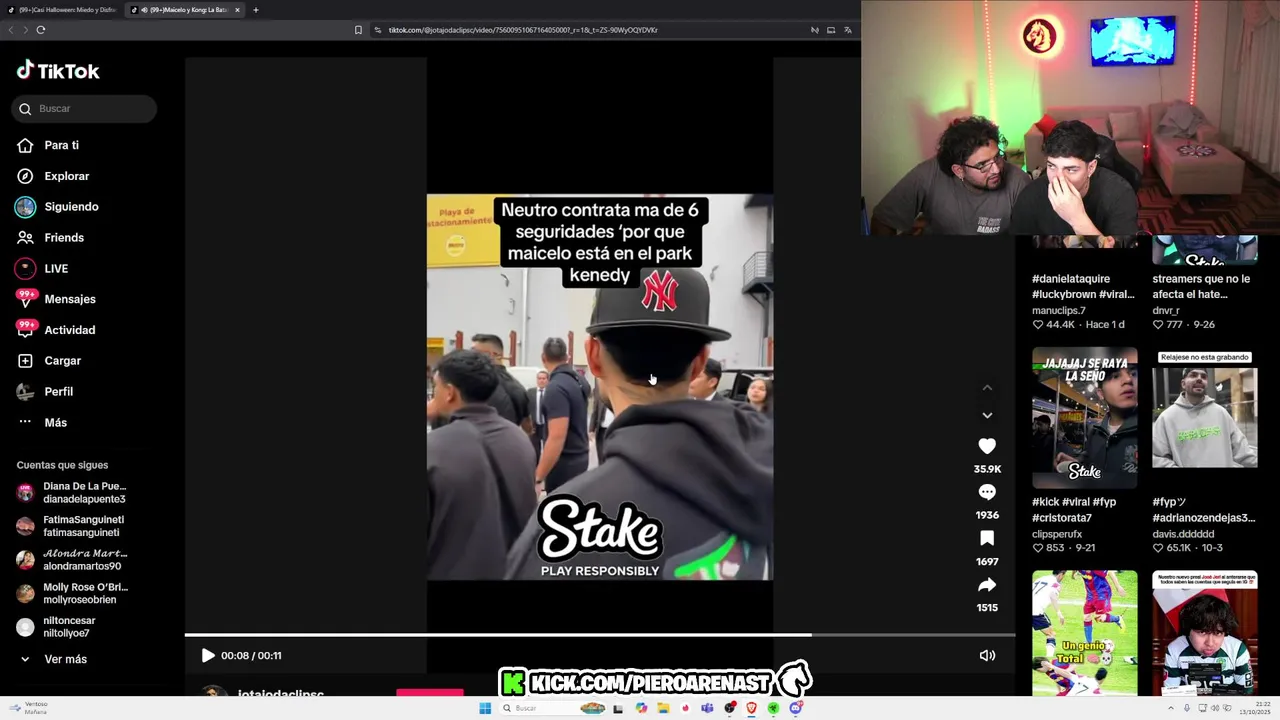1280x720 pixels.
Task: Share the video with arrow icon
Action: pyautogui.click(x=987, y=585)
